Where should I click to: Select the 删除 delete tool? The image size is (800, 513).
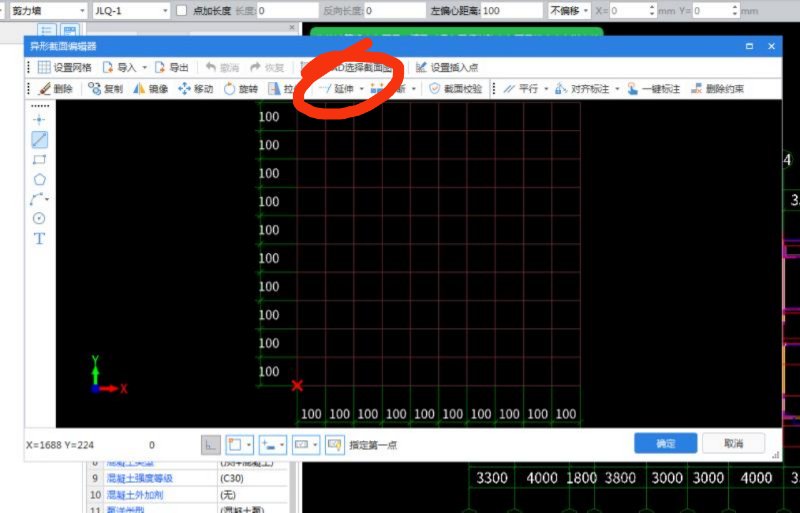pyautogui.click(x=56, y=89)
